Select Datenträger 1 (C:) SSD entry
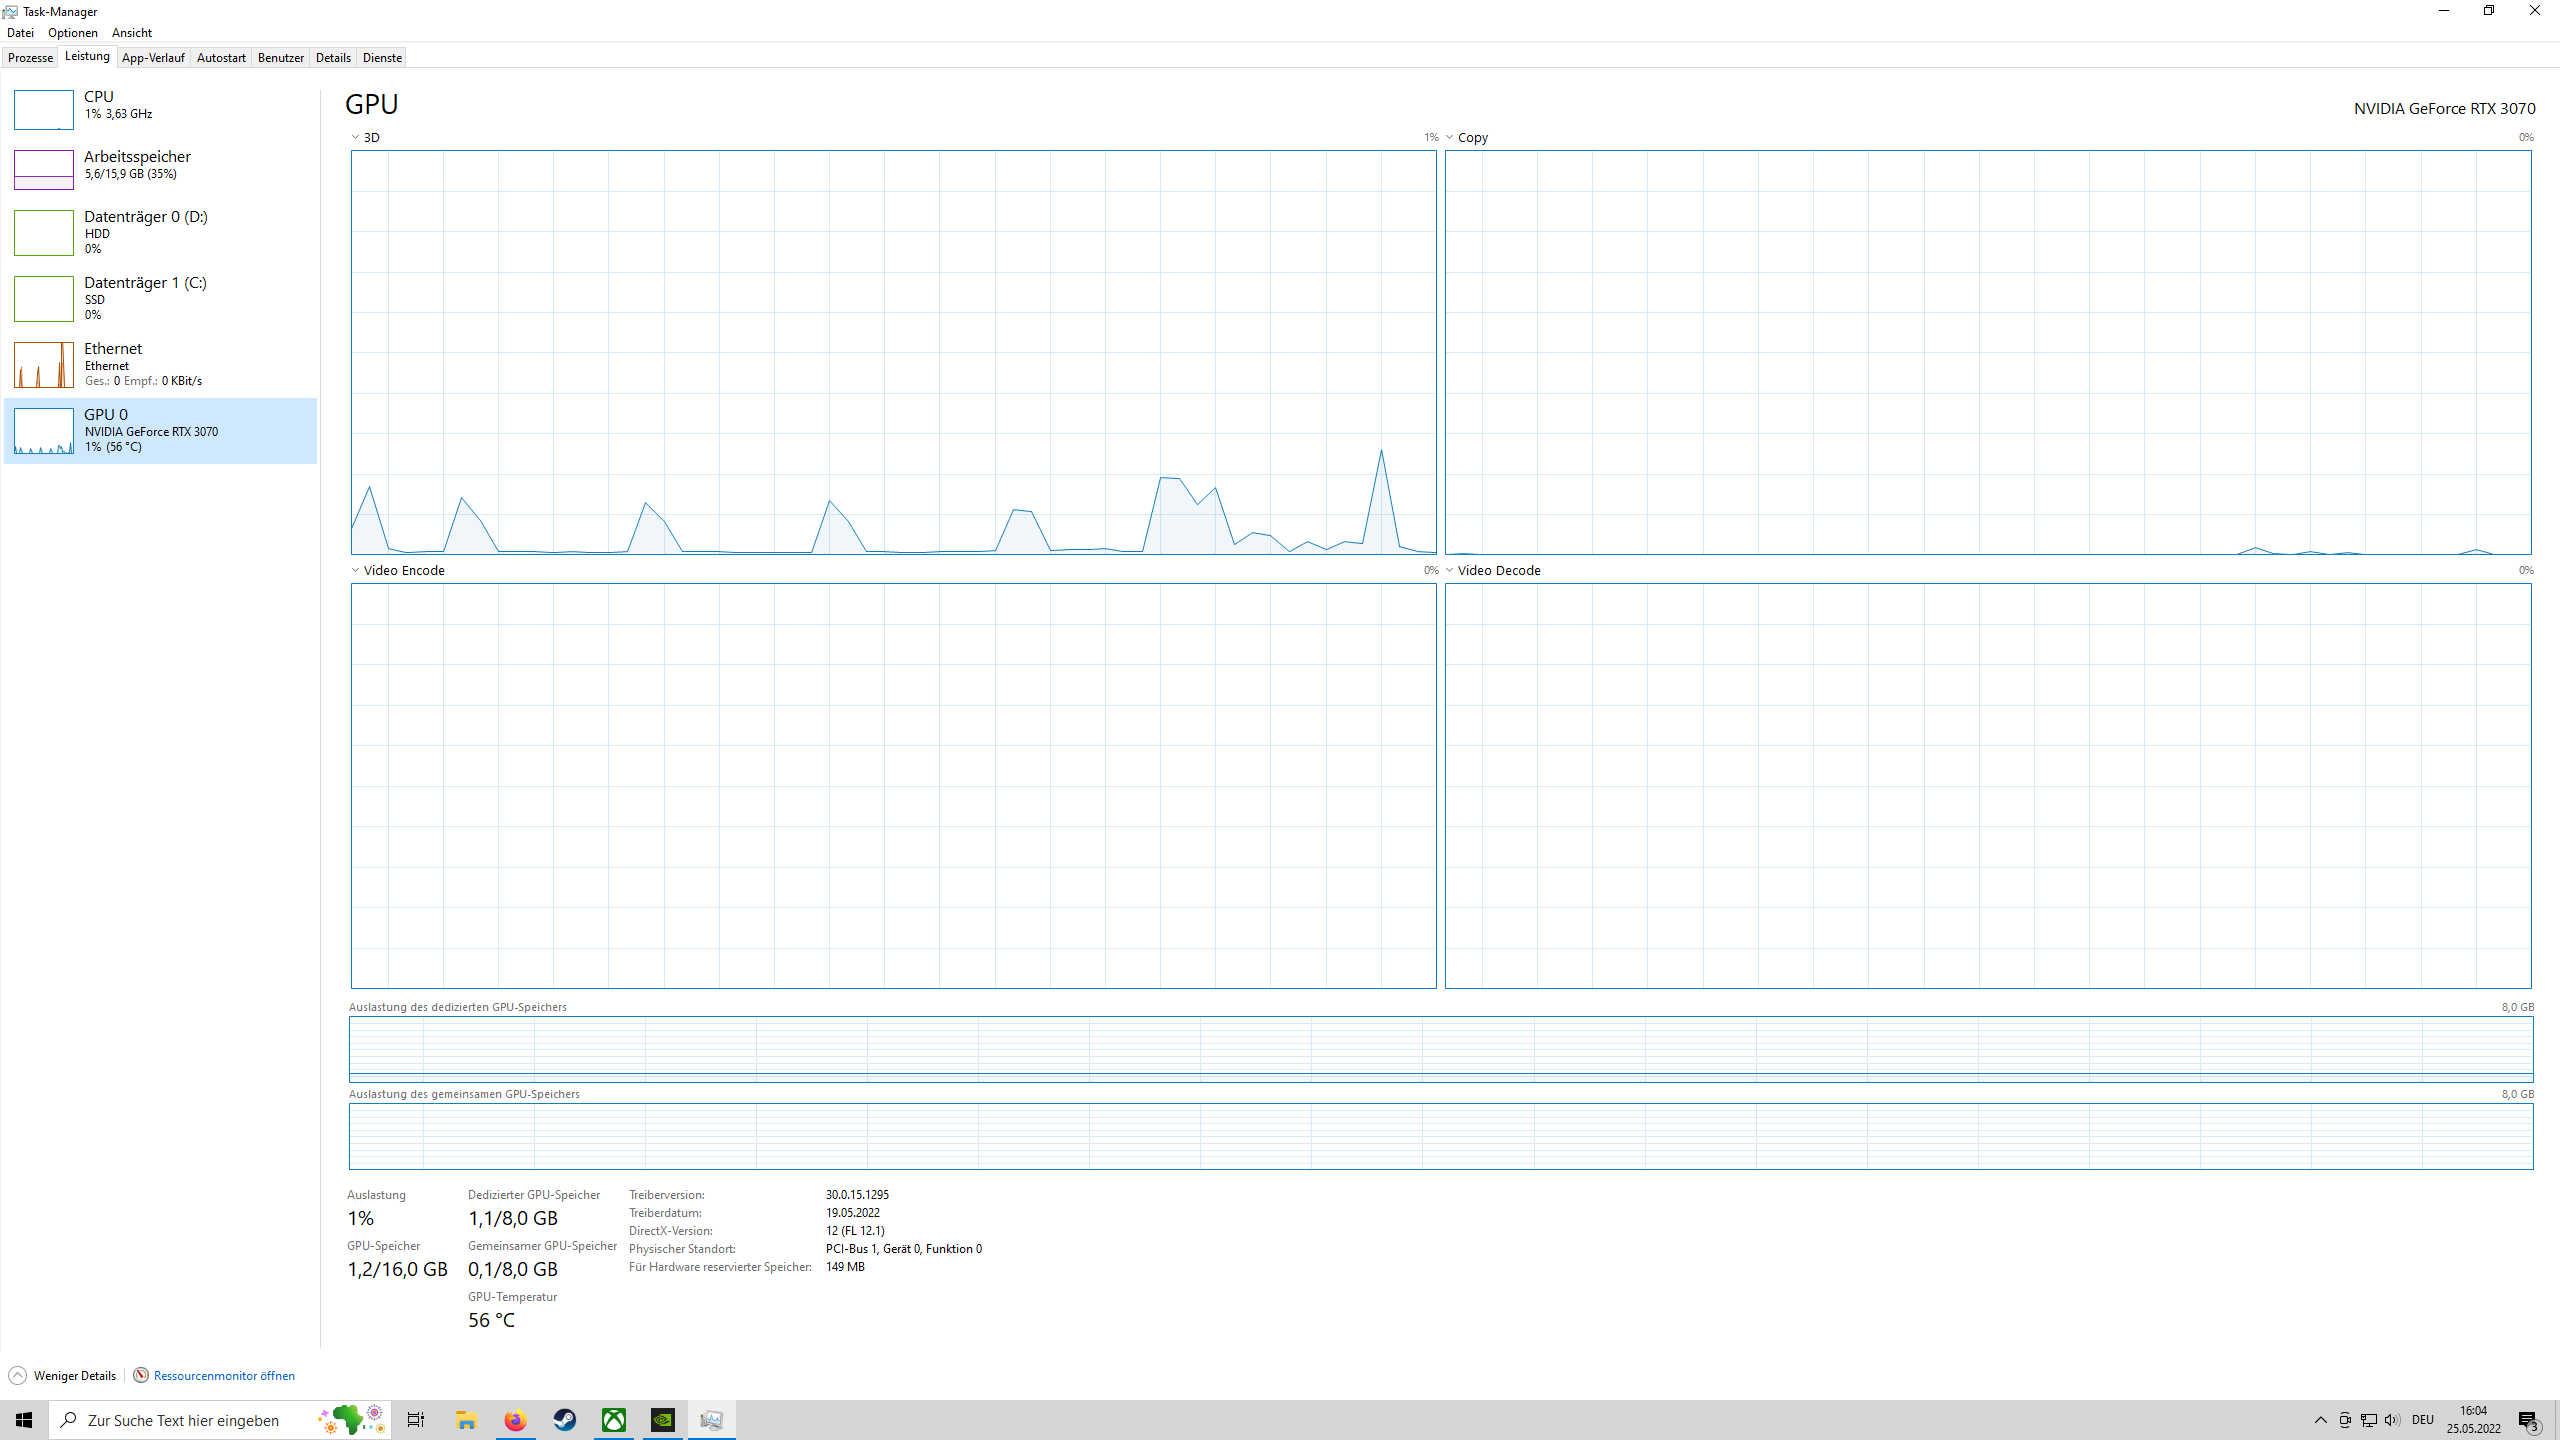Viewport: 2560px width, 1440px height. (x=145, y=297)
